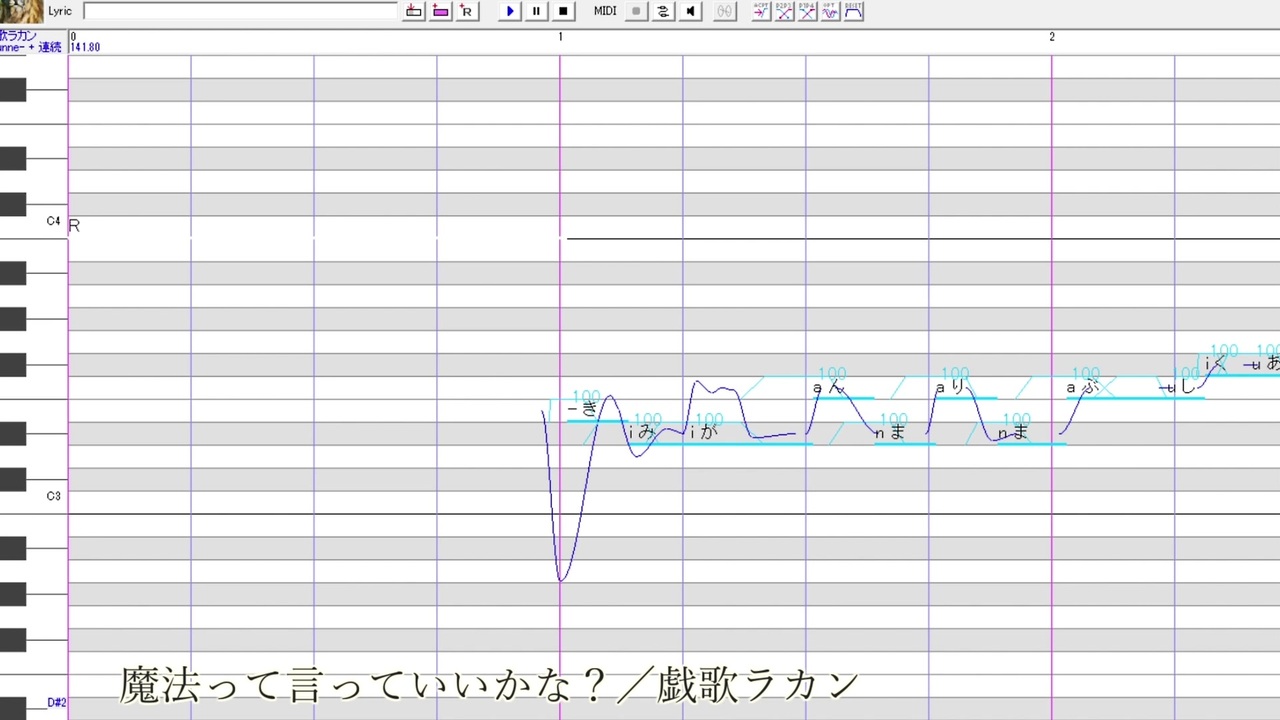
Task: Toggle the speaker mute icon
Action: (x=690, y=11)
